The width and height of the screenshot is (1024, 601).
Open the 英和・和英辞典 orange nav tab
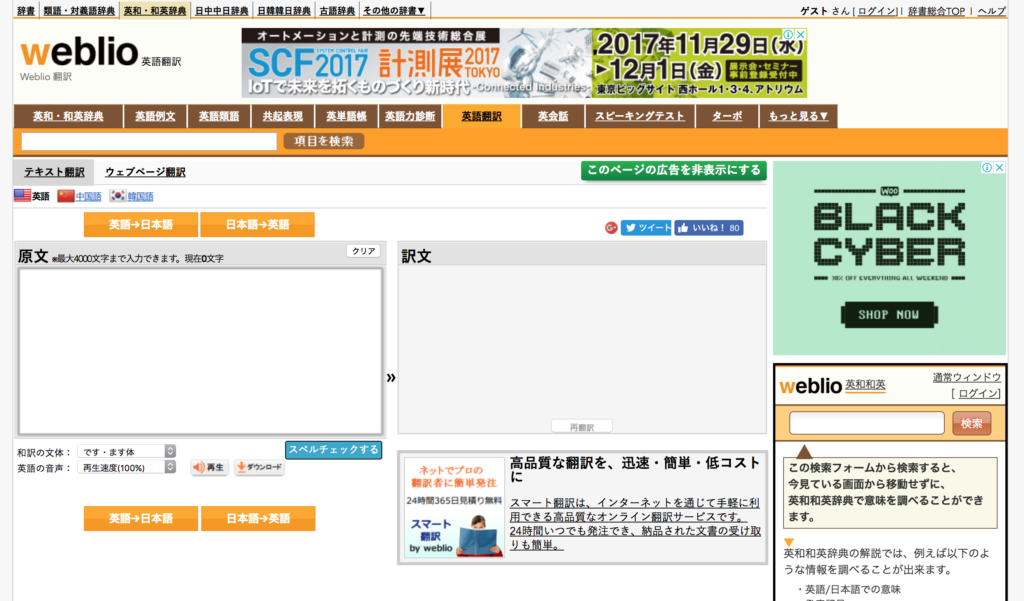pos(68,116)
